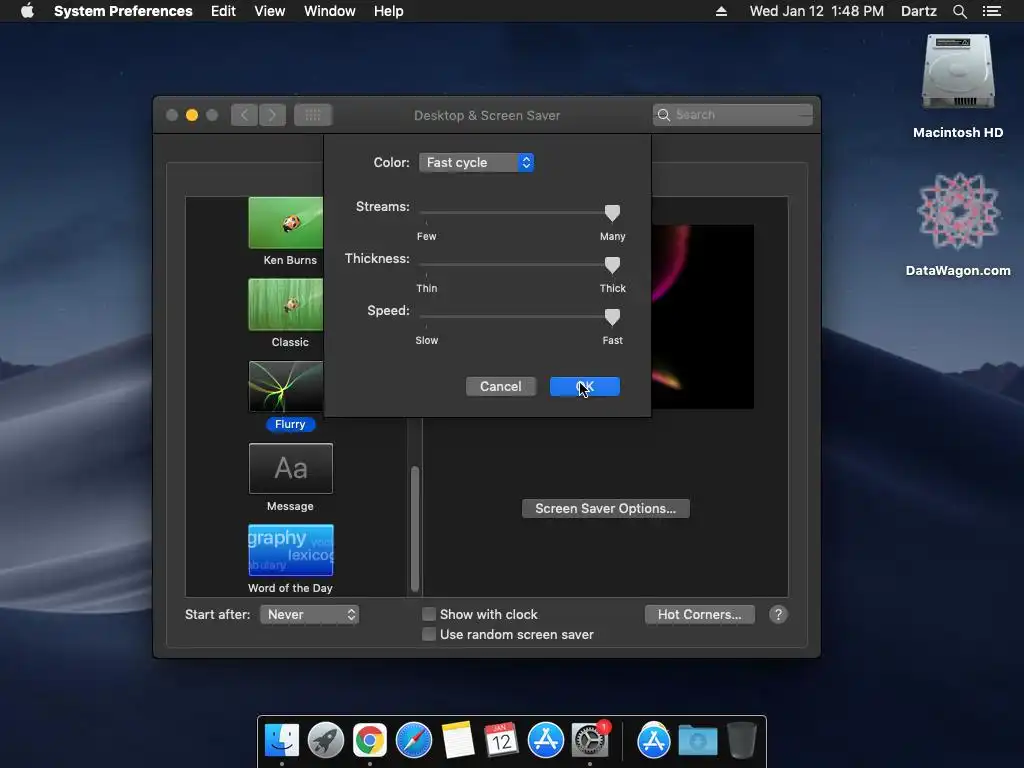Confirm options with the OK button

pyautogui.click(x=584, y=387)
